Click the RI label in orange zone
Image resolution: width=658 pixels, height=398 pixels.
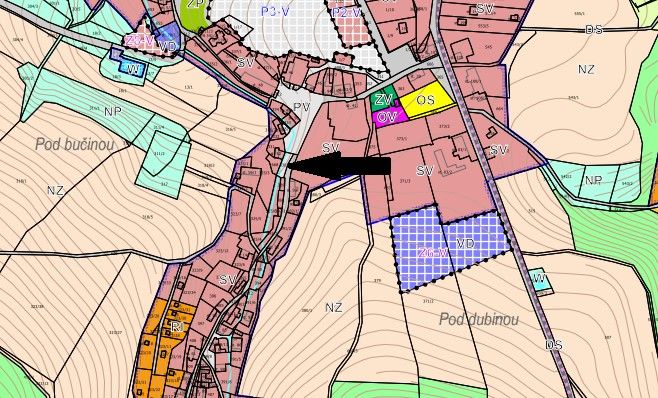coord(177,327)
